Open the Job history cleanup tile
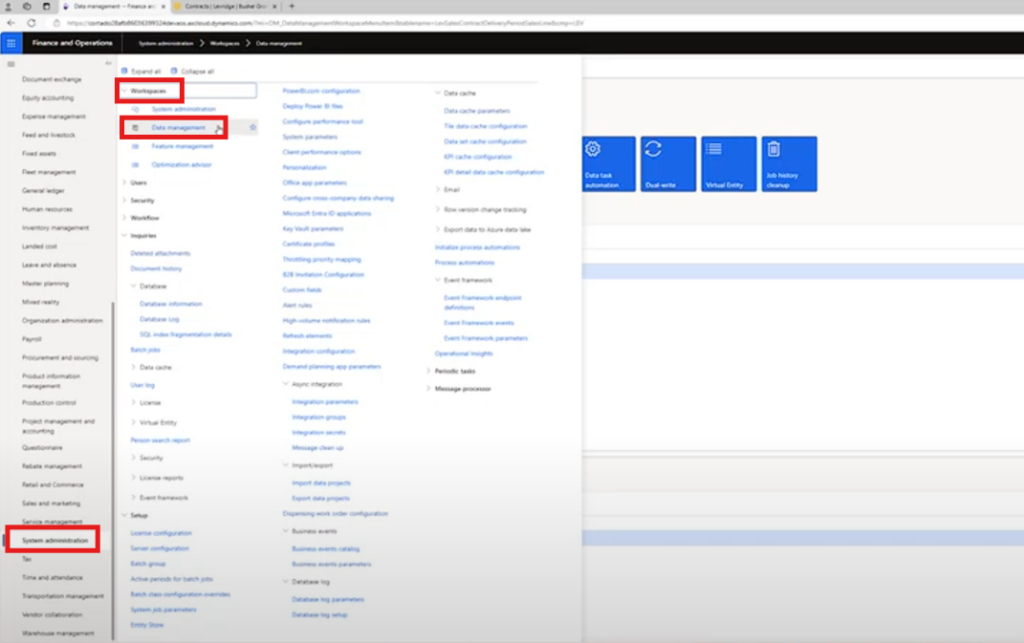Image resolution: width=1024 pixels, height=643 pixels. (x=788, y=164)
